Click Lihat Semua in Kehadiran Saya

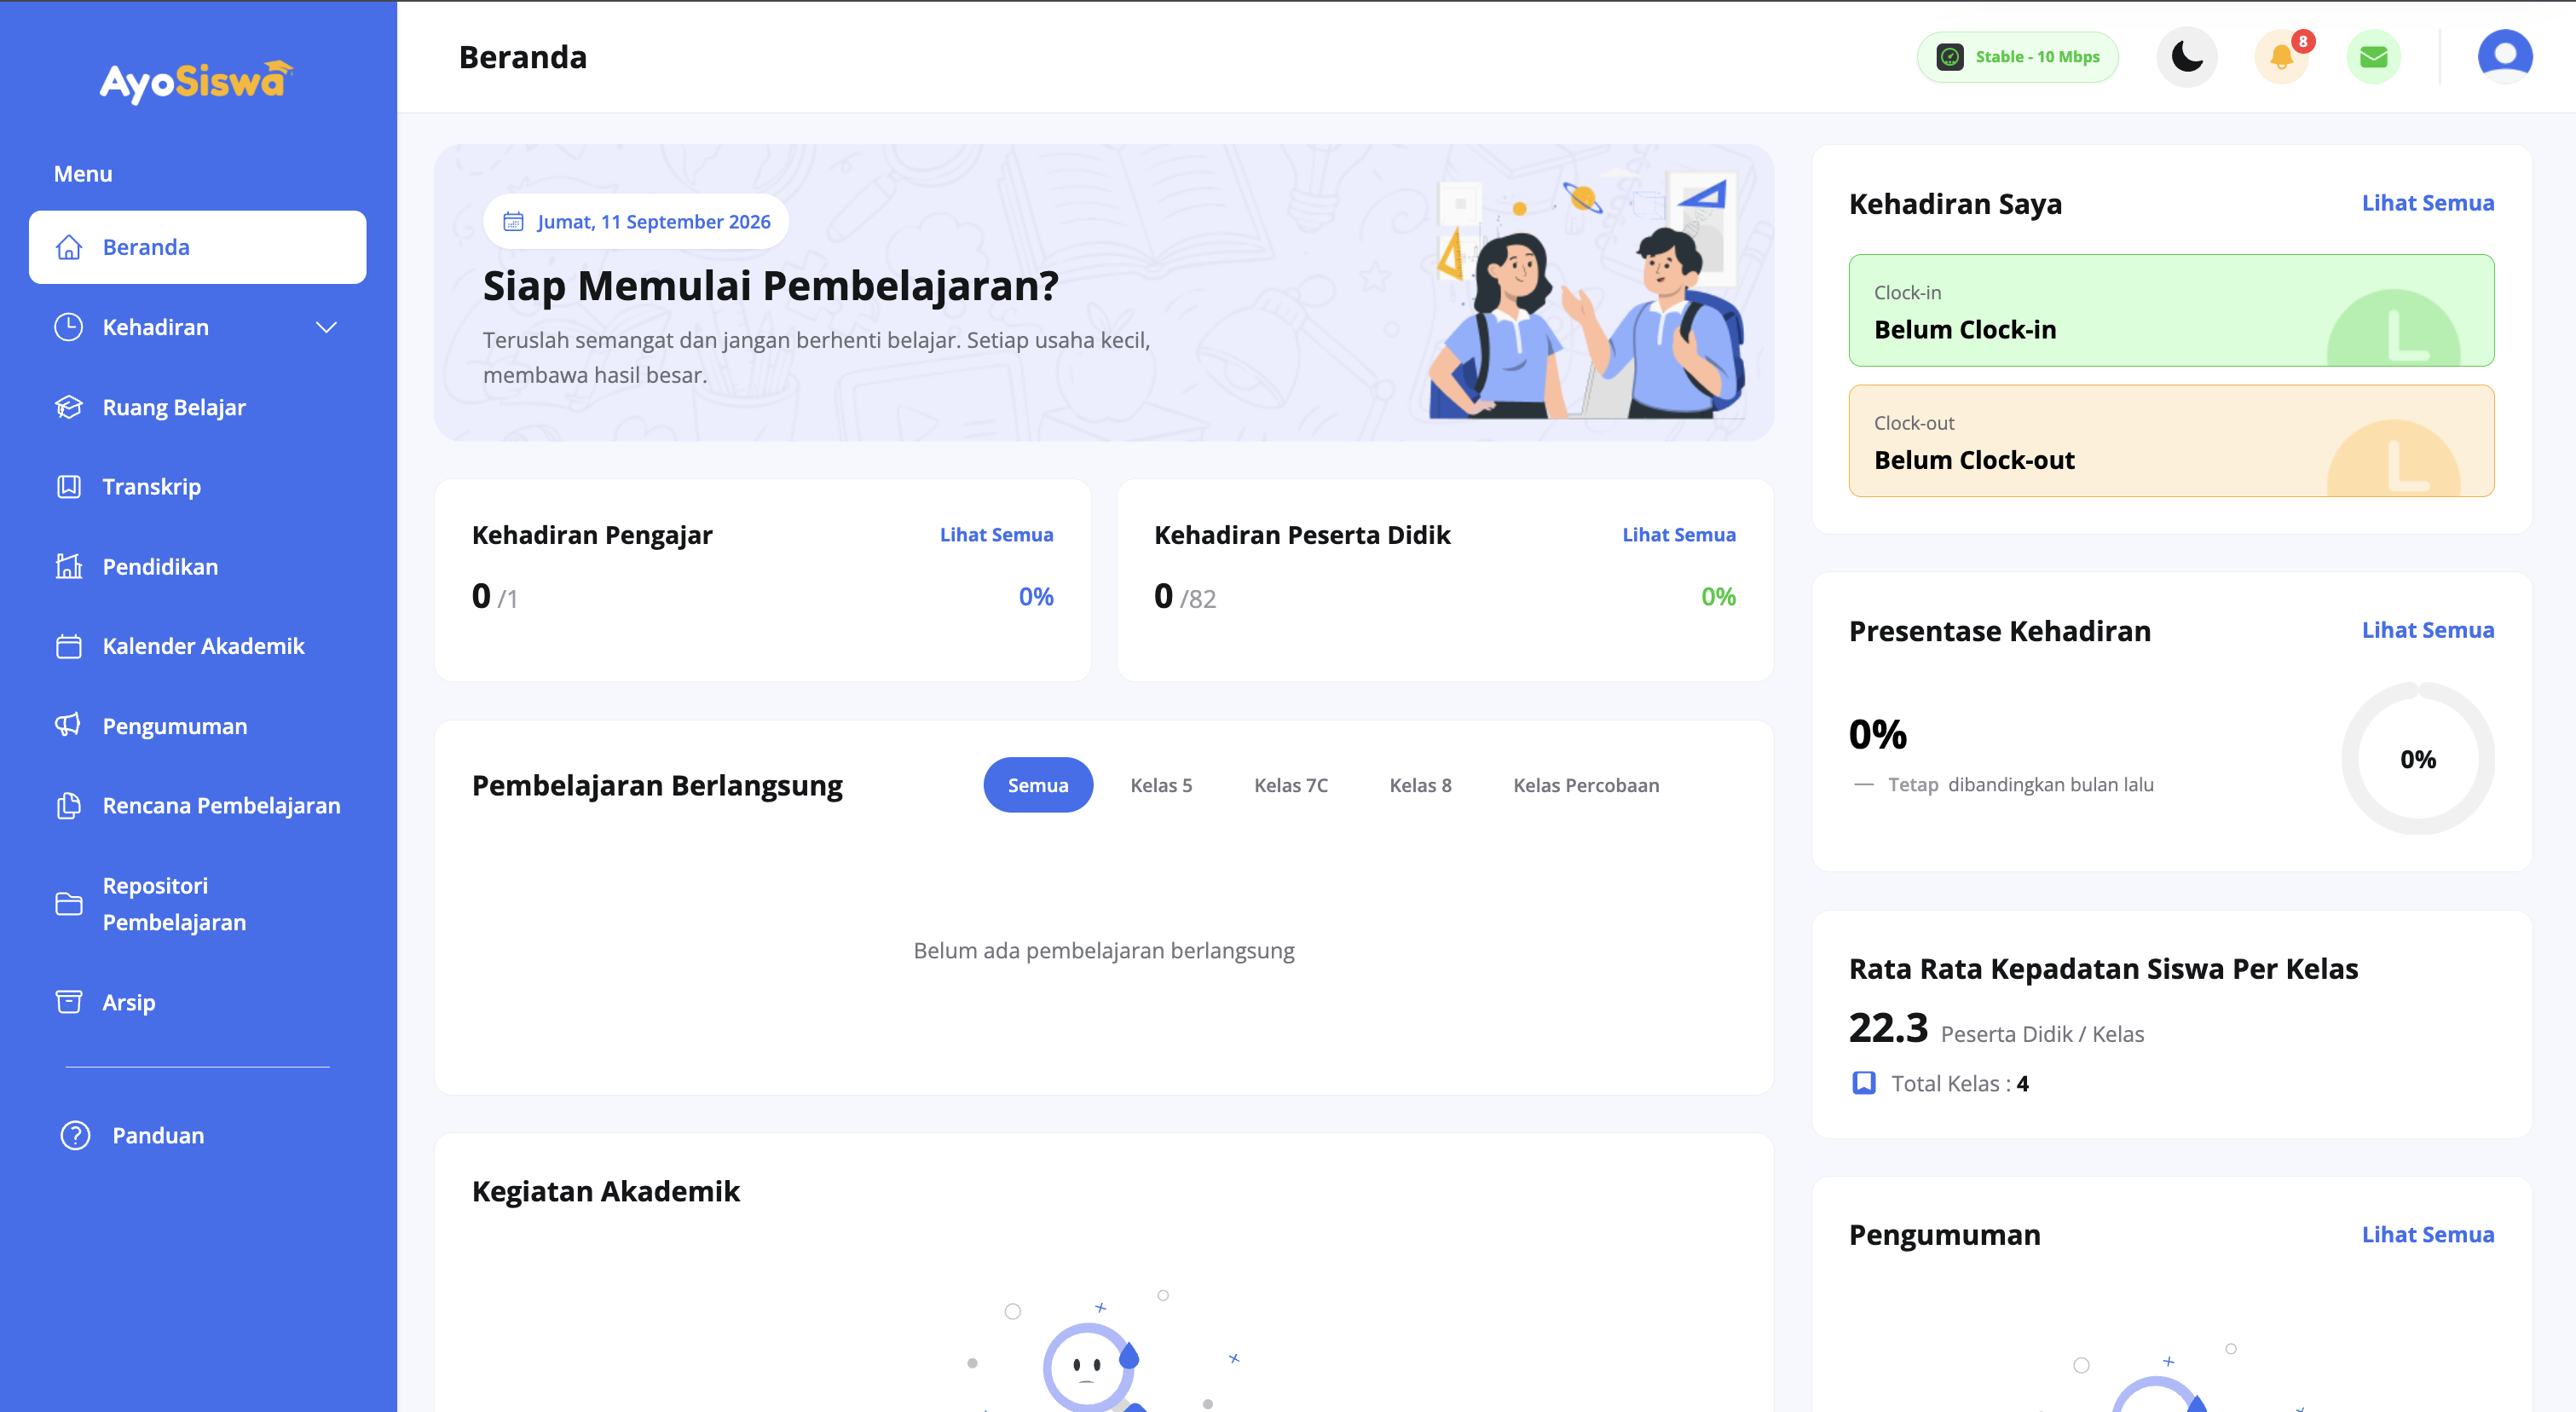[x=2428, y=203]
